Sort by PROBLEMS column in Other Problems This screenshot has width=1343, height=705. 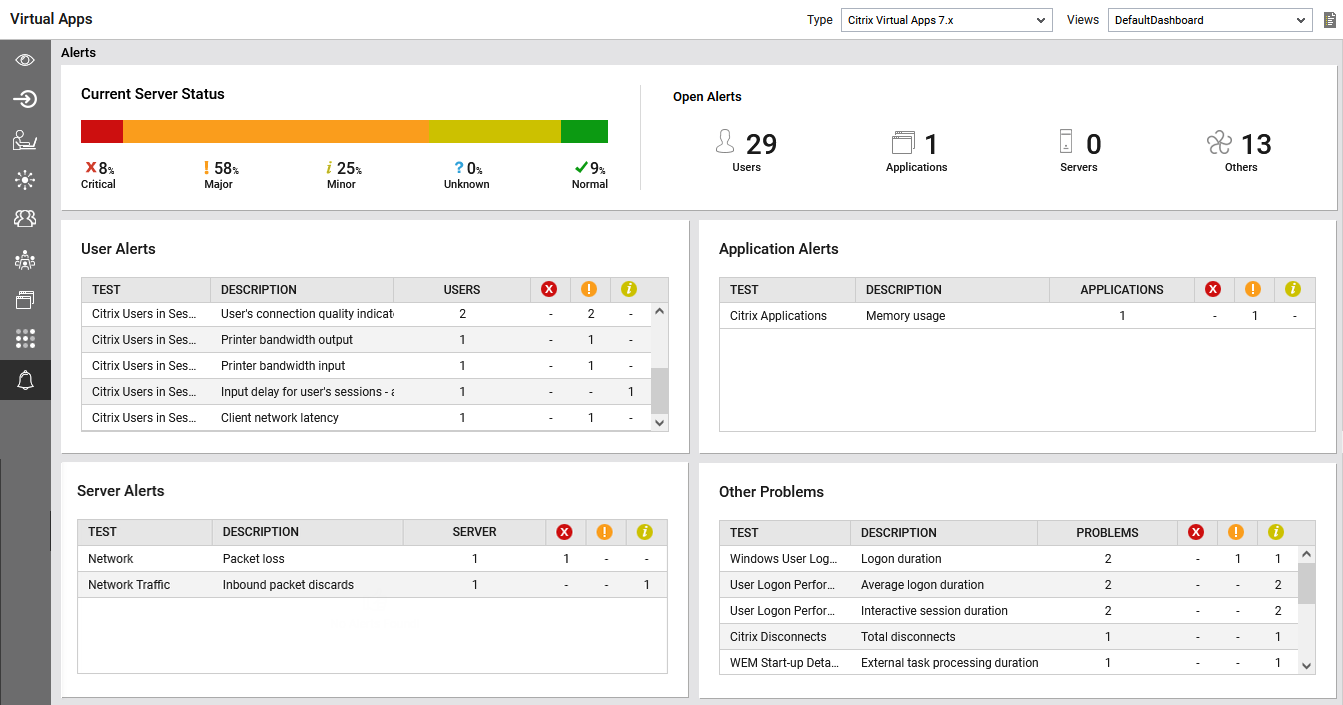pyautogui.click(x=1106, y=533)
